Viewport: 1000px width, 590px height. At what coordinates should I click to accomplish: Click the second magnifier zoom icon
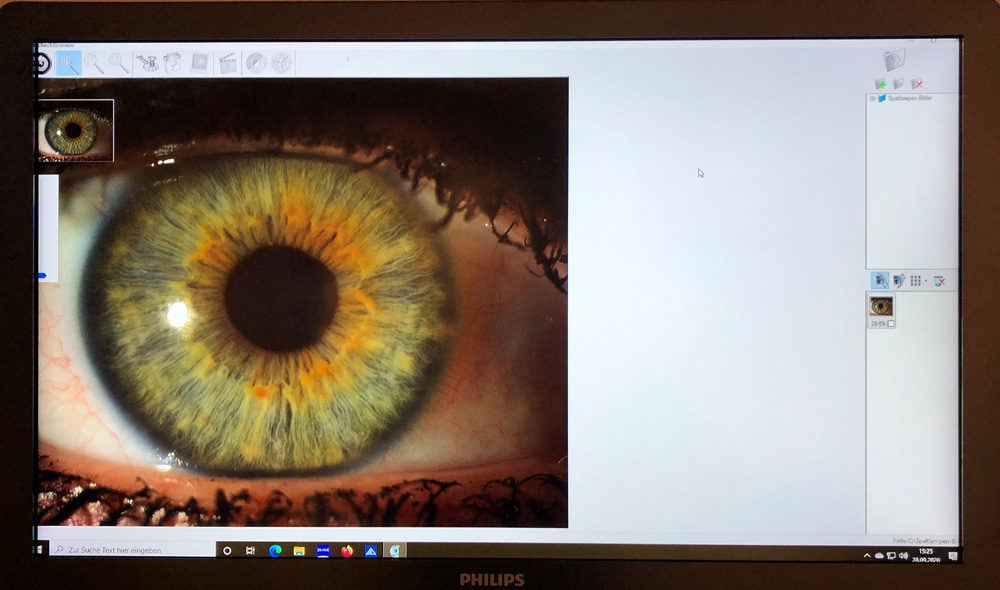[x=94, y=64]
